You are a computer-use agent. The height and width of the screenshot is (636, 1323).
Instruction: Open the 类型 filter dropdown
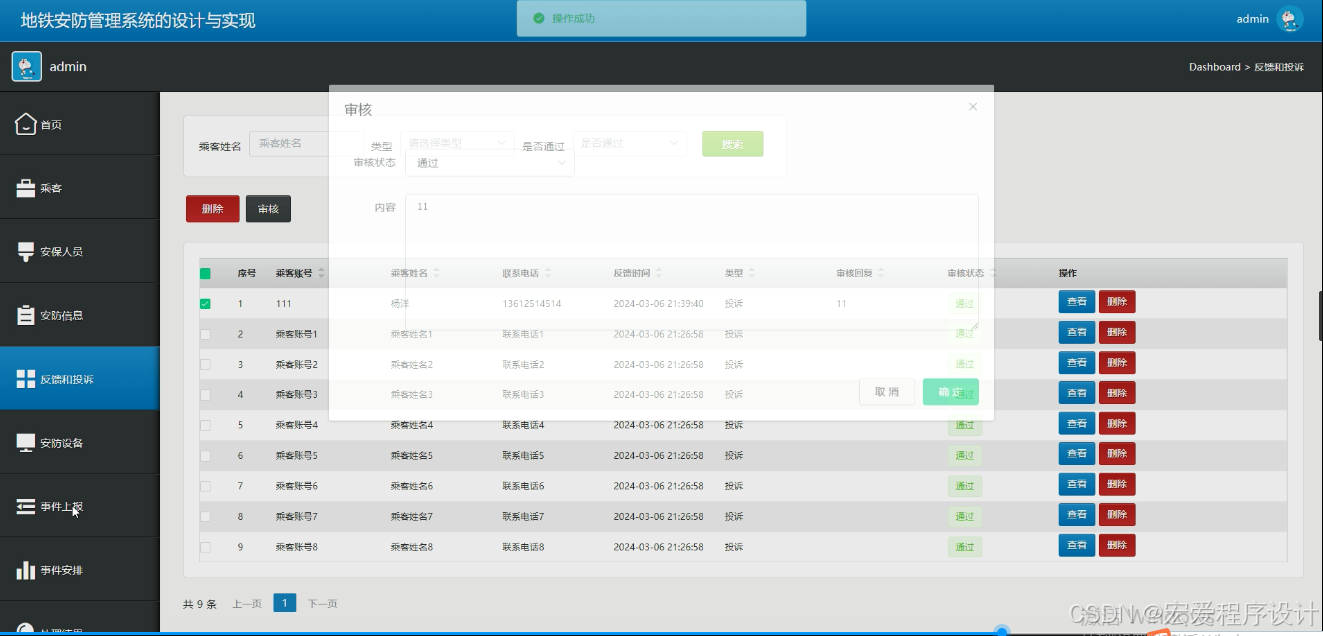pos(457,143)
